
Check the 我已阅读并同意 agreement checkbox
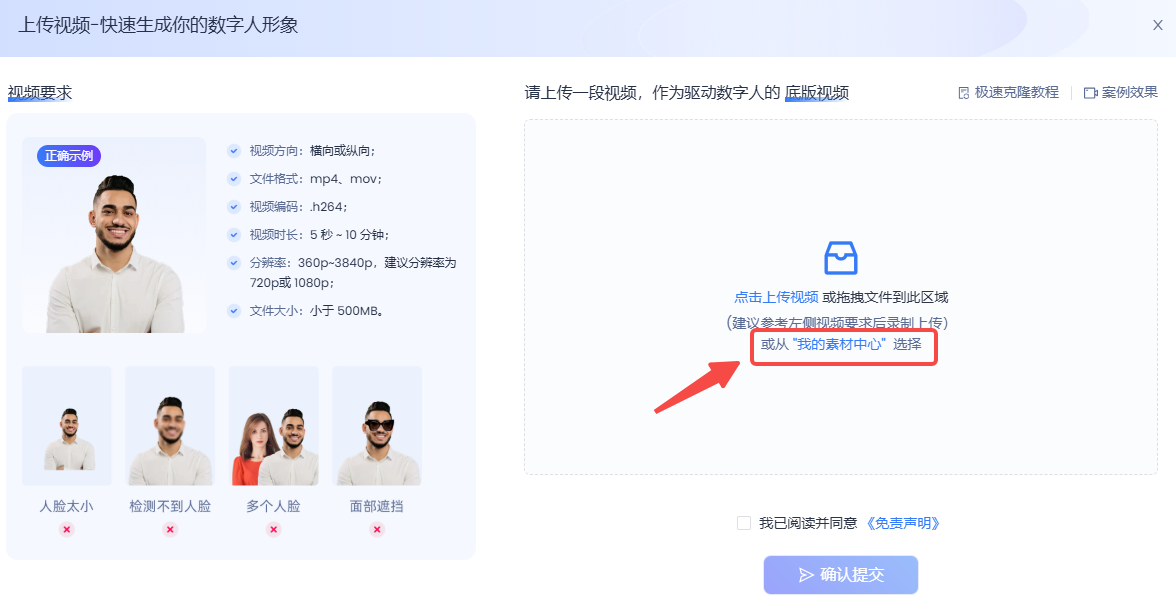point(743,523)
